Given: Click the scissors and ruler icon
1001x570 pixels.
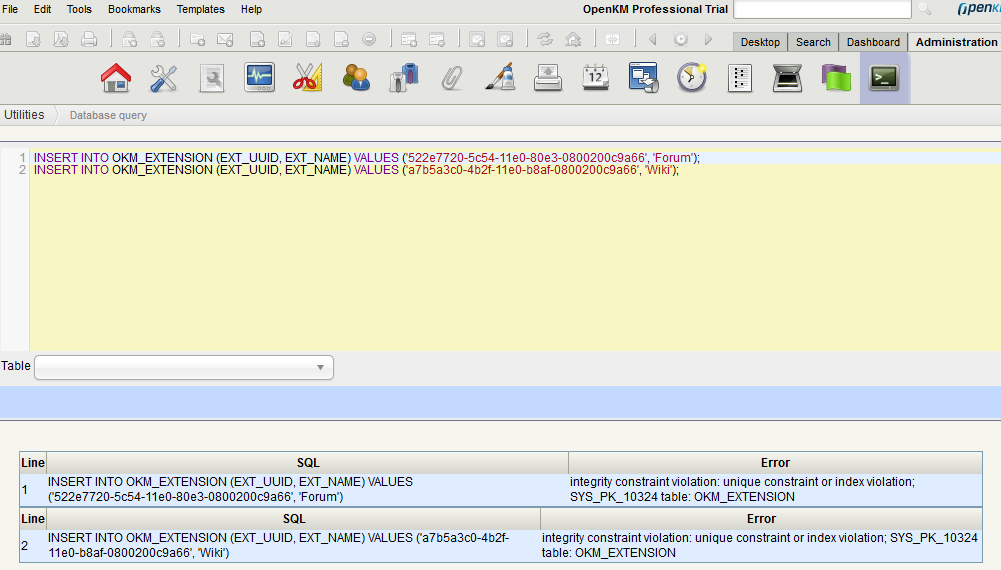Looking at the screenshot, I should (x=308, y=78).
